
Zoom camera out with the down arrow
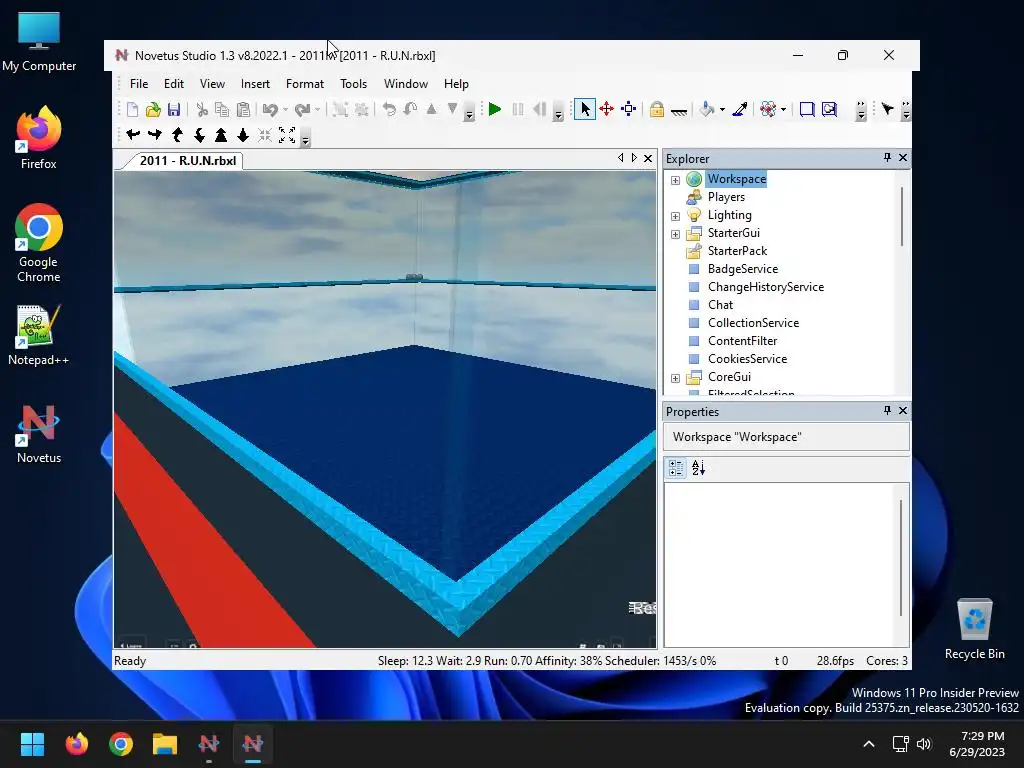(x=243, y=135)
